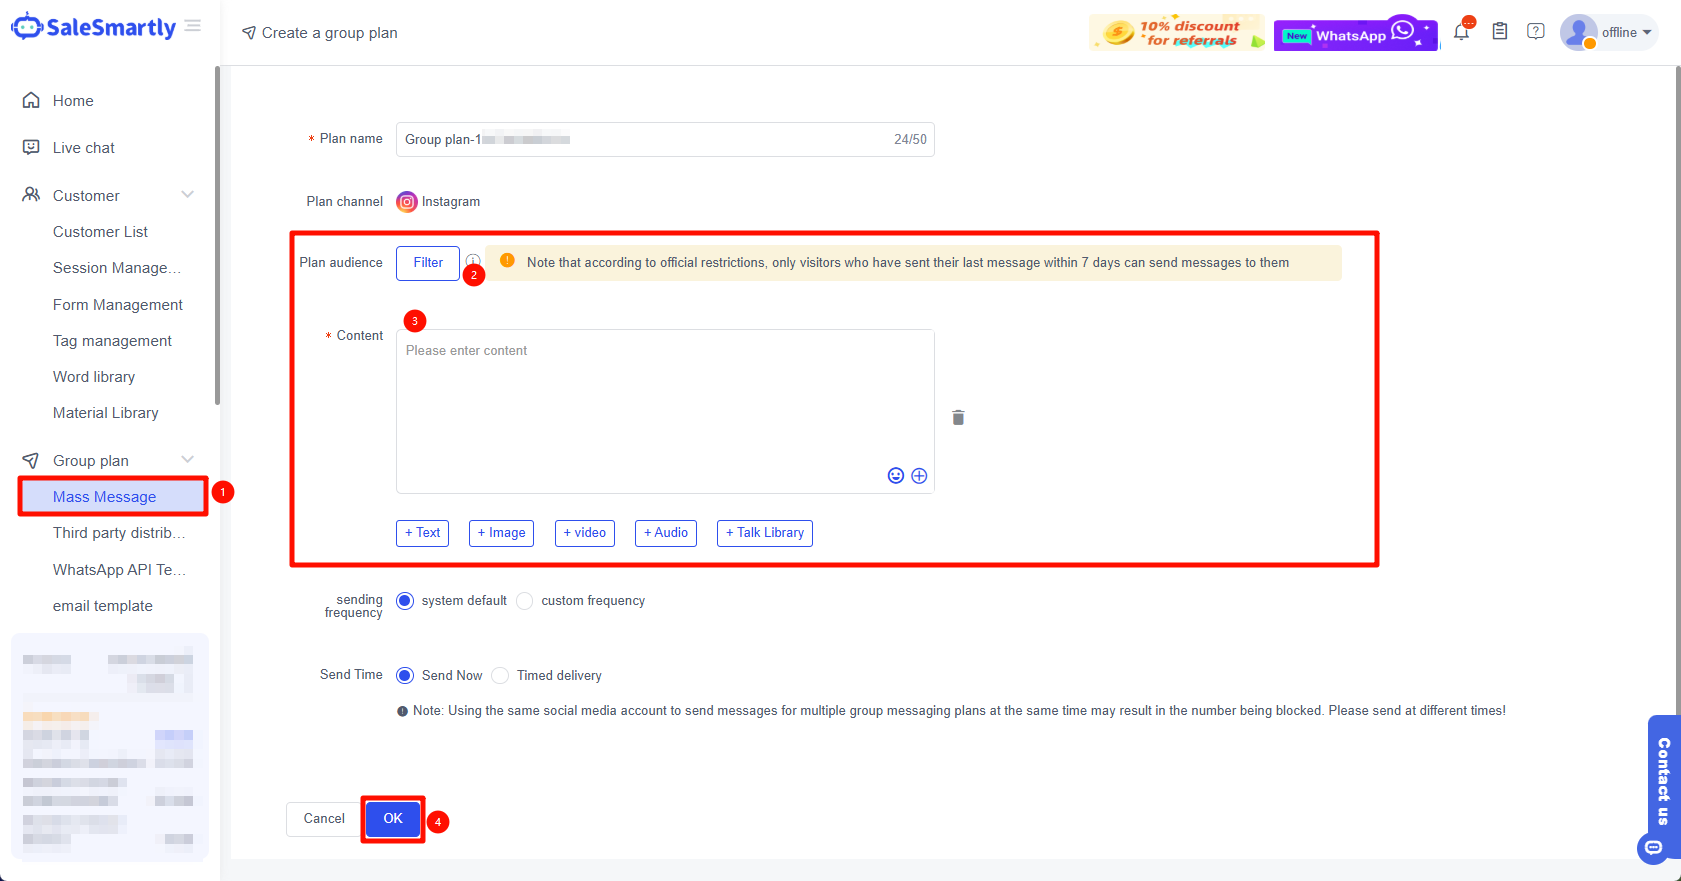1681x881 pixels.
Task: Open the Talk Library
Action: pyautogui.click(x=765, y=533)
